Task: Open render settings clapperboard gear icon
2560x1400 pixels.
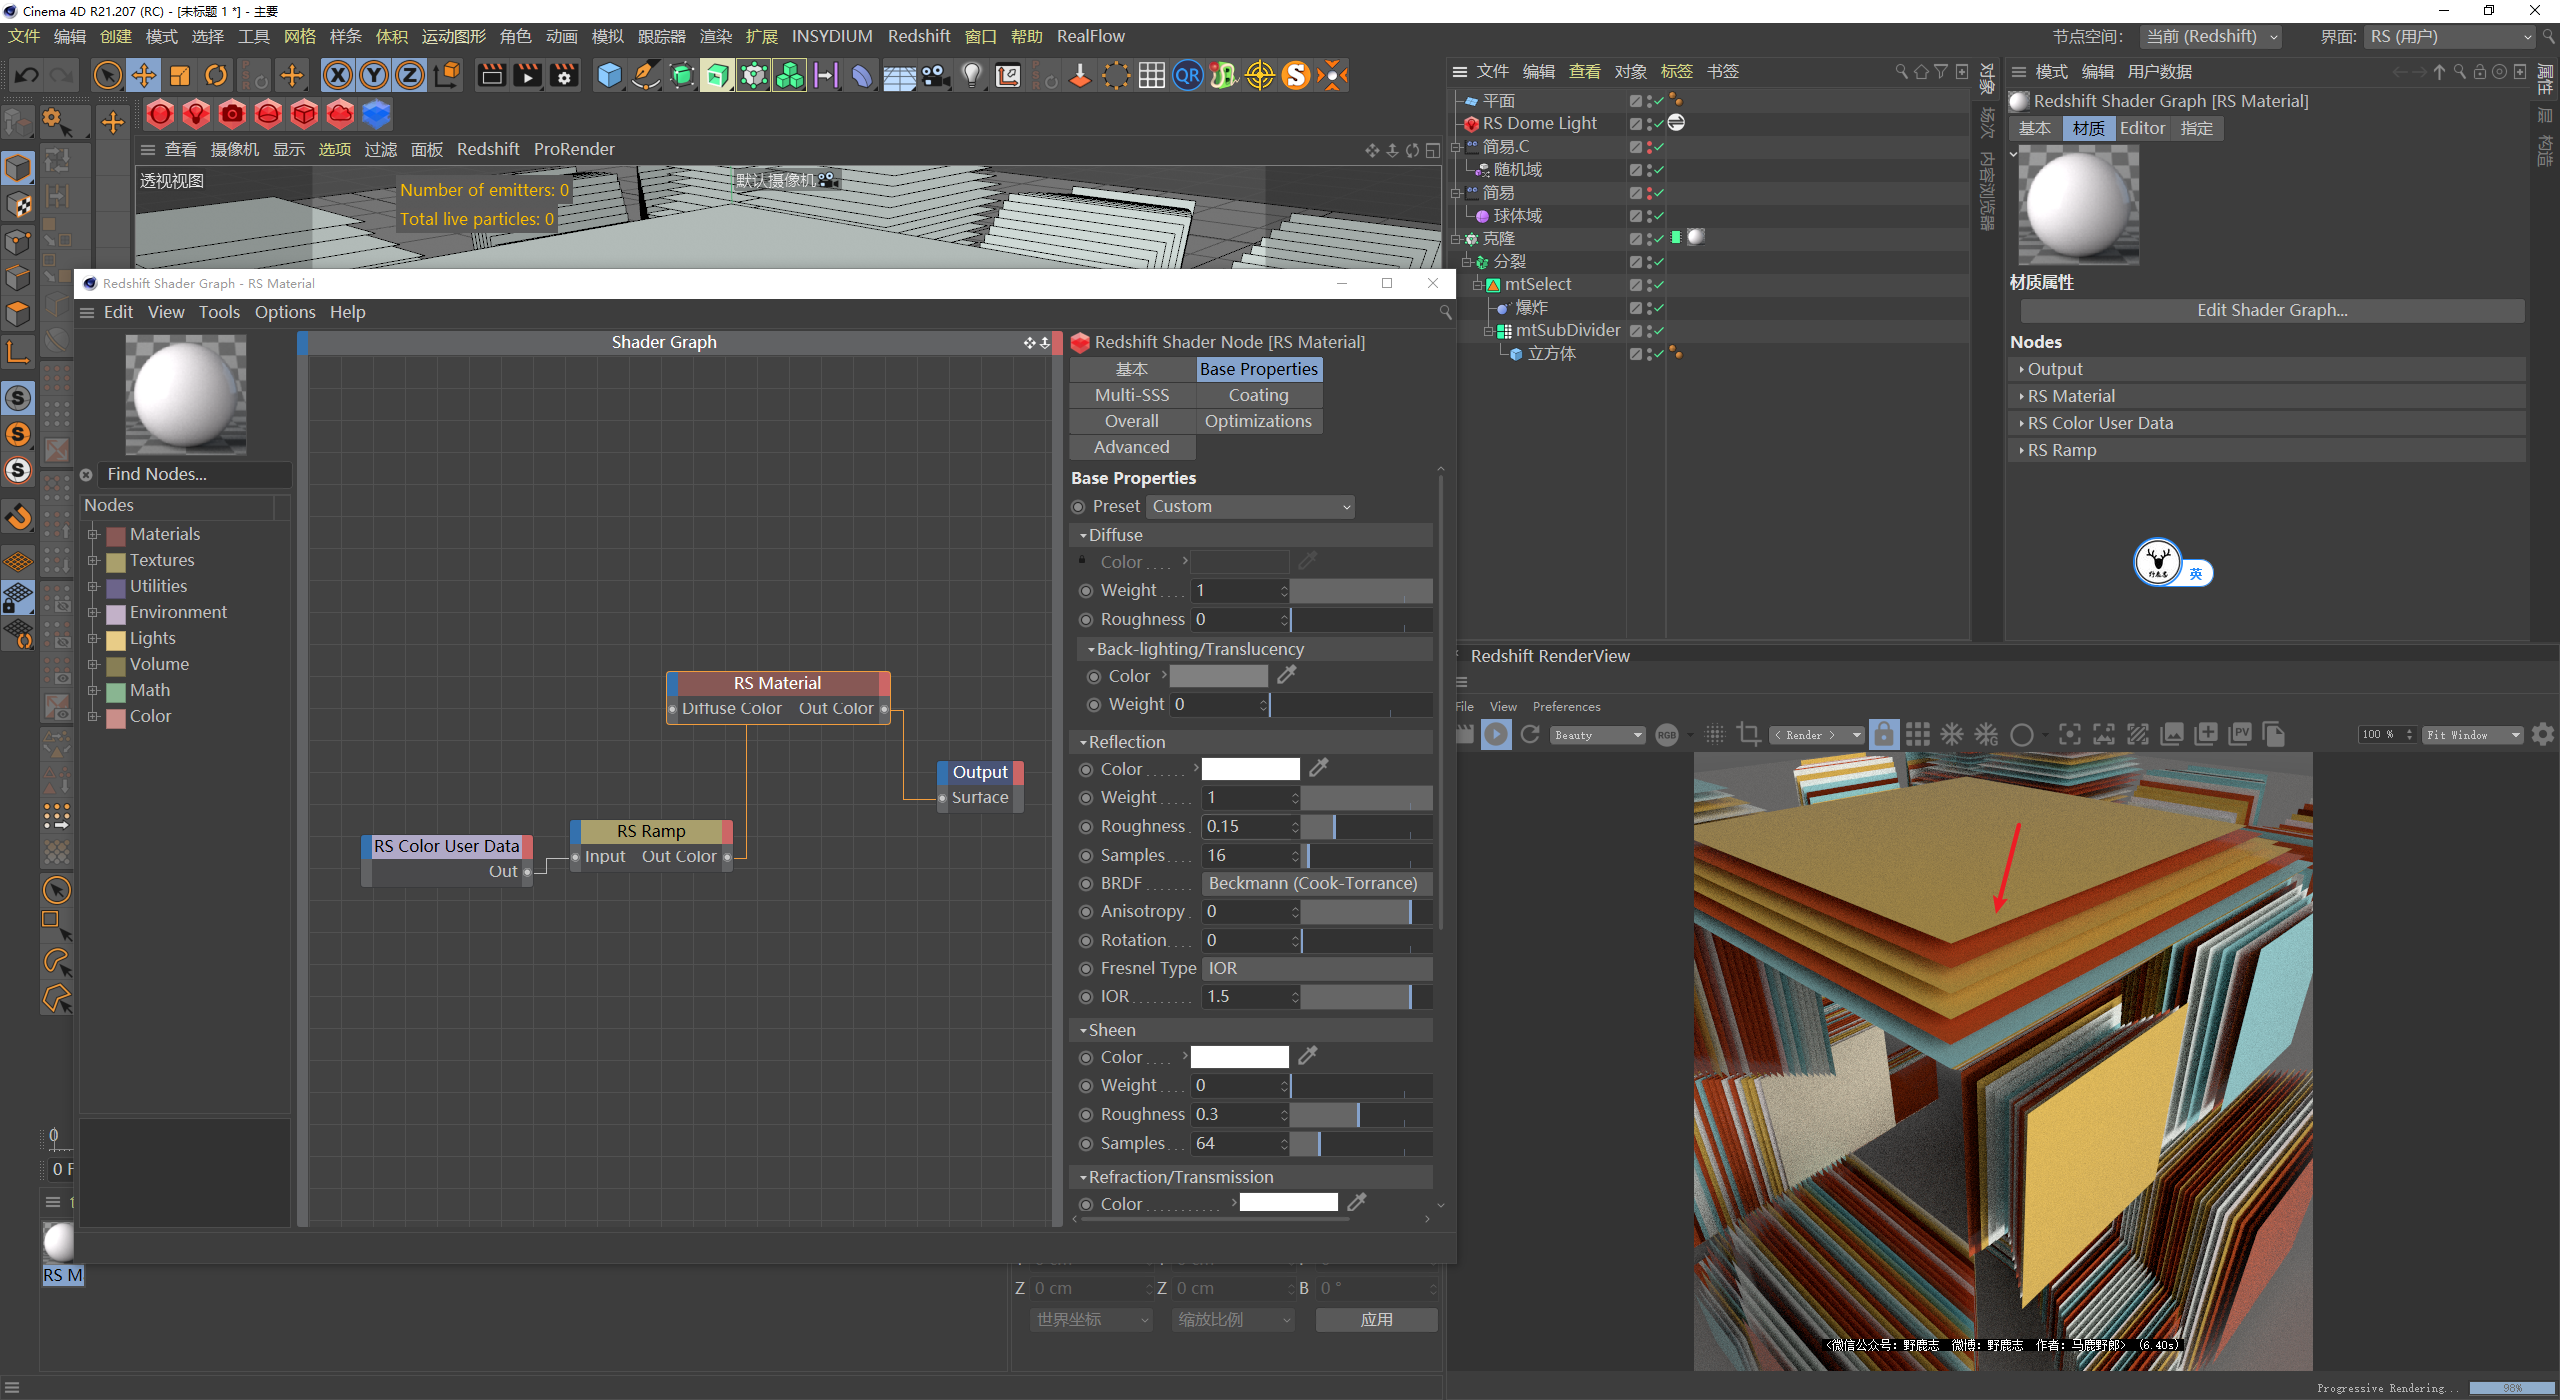Action: (564, 75)
